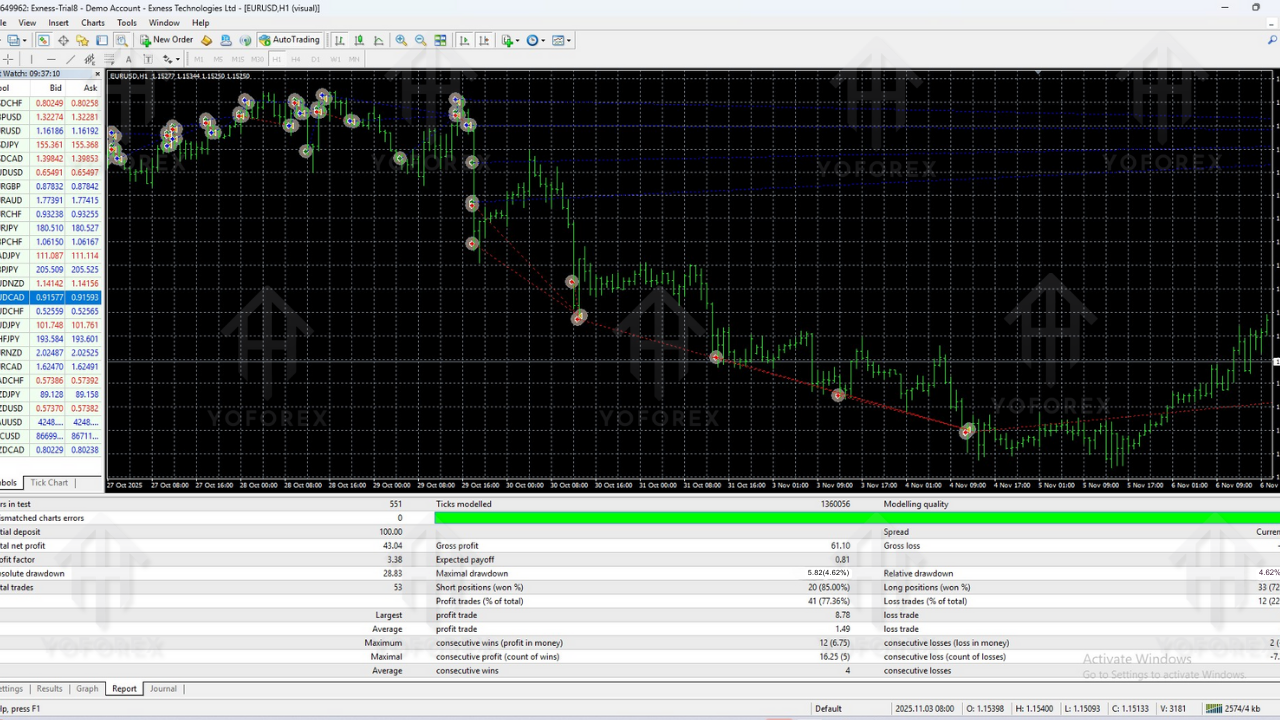Click the New Order button

(167, 40)
